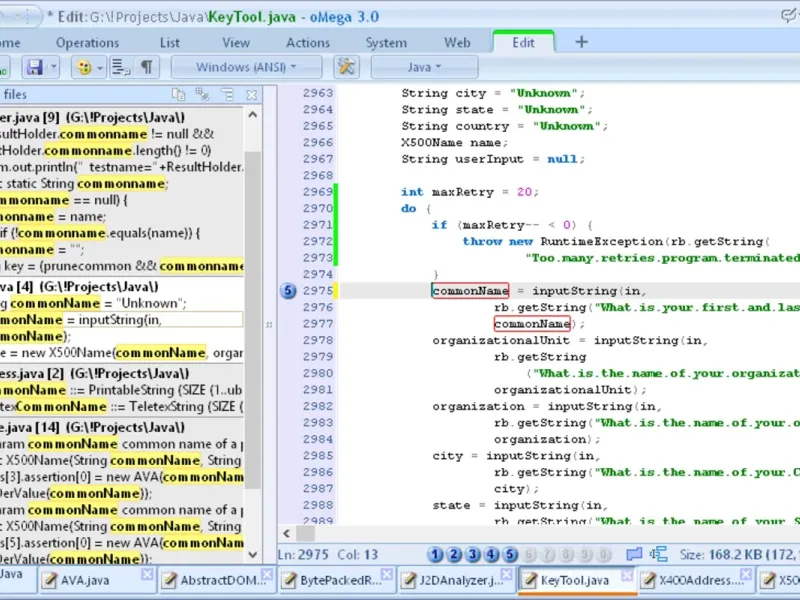Jump to bookmark 4 in status bar
The image size is (800, 600).
click(491, 554)
